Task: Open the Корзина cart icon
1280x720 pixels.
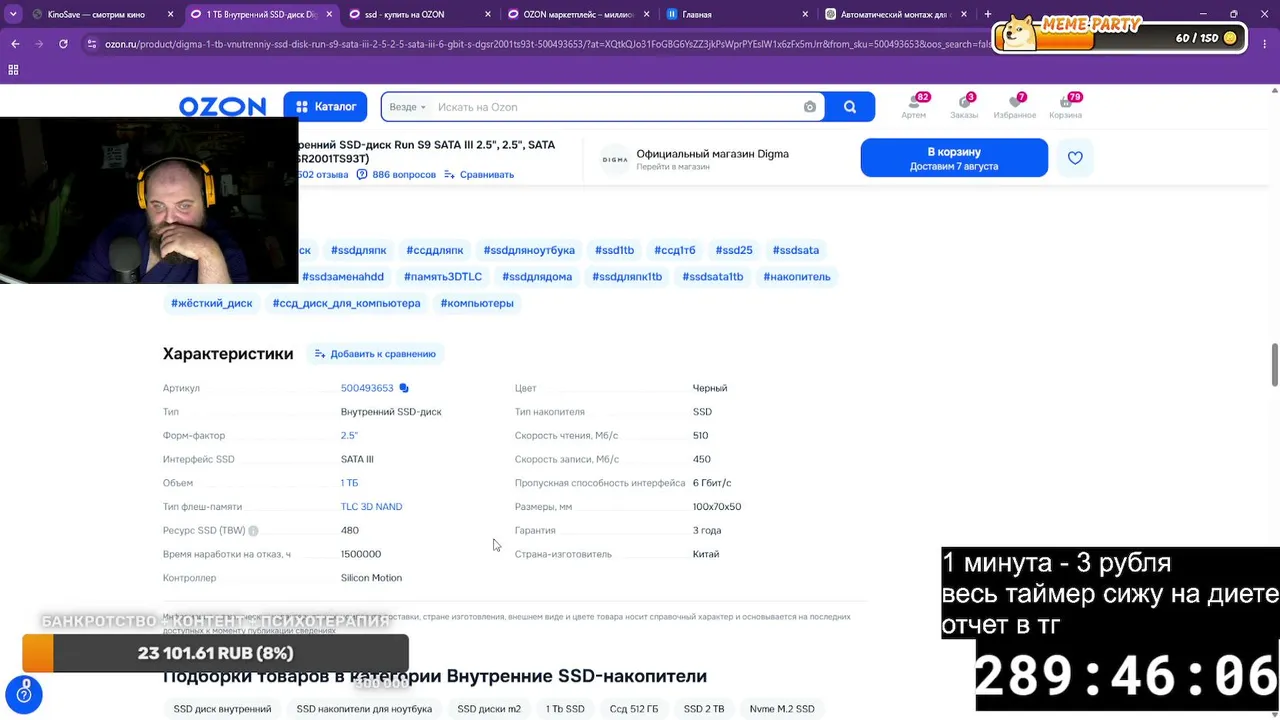Action: click(x=1065, y=106)
